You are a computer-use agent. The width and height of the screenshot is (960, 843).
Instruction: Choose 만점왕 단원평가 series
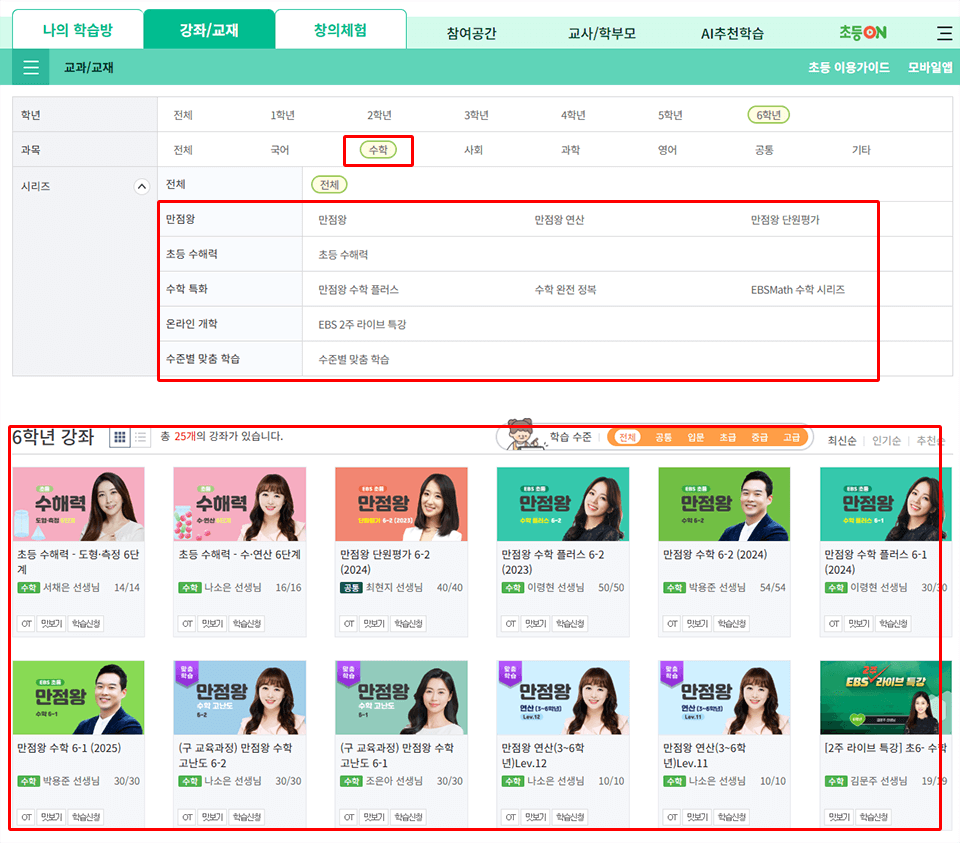(785, 220)
